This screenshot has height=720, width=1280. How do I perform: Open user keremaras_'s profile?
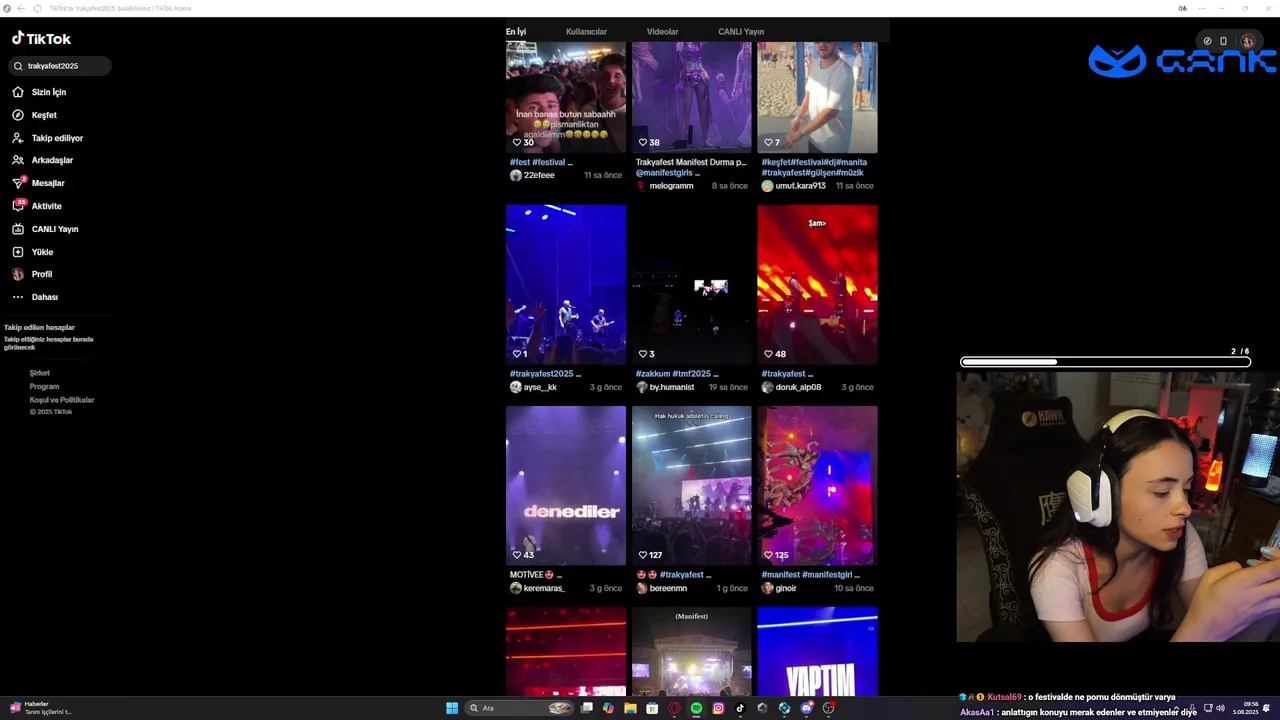click(x=537, y=588)
